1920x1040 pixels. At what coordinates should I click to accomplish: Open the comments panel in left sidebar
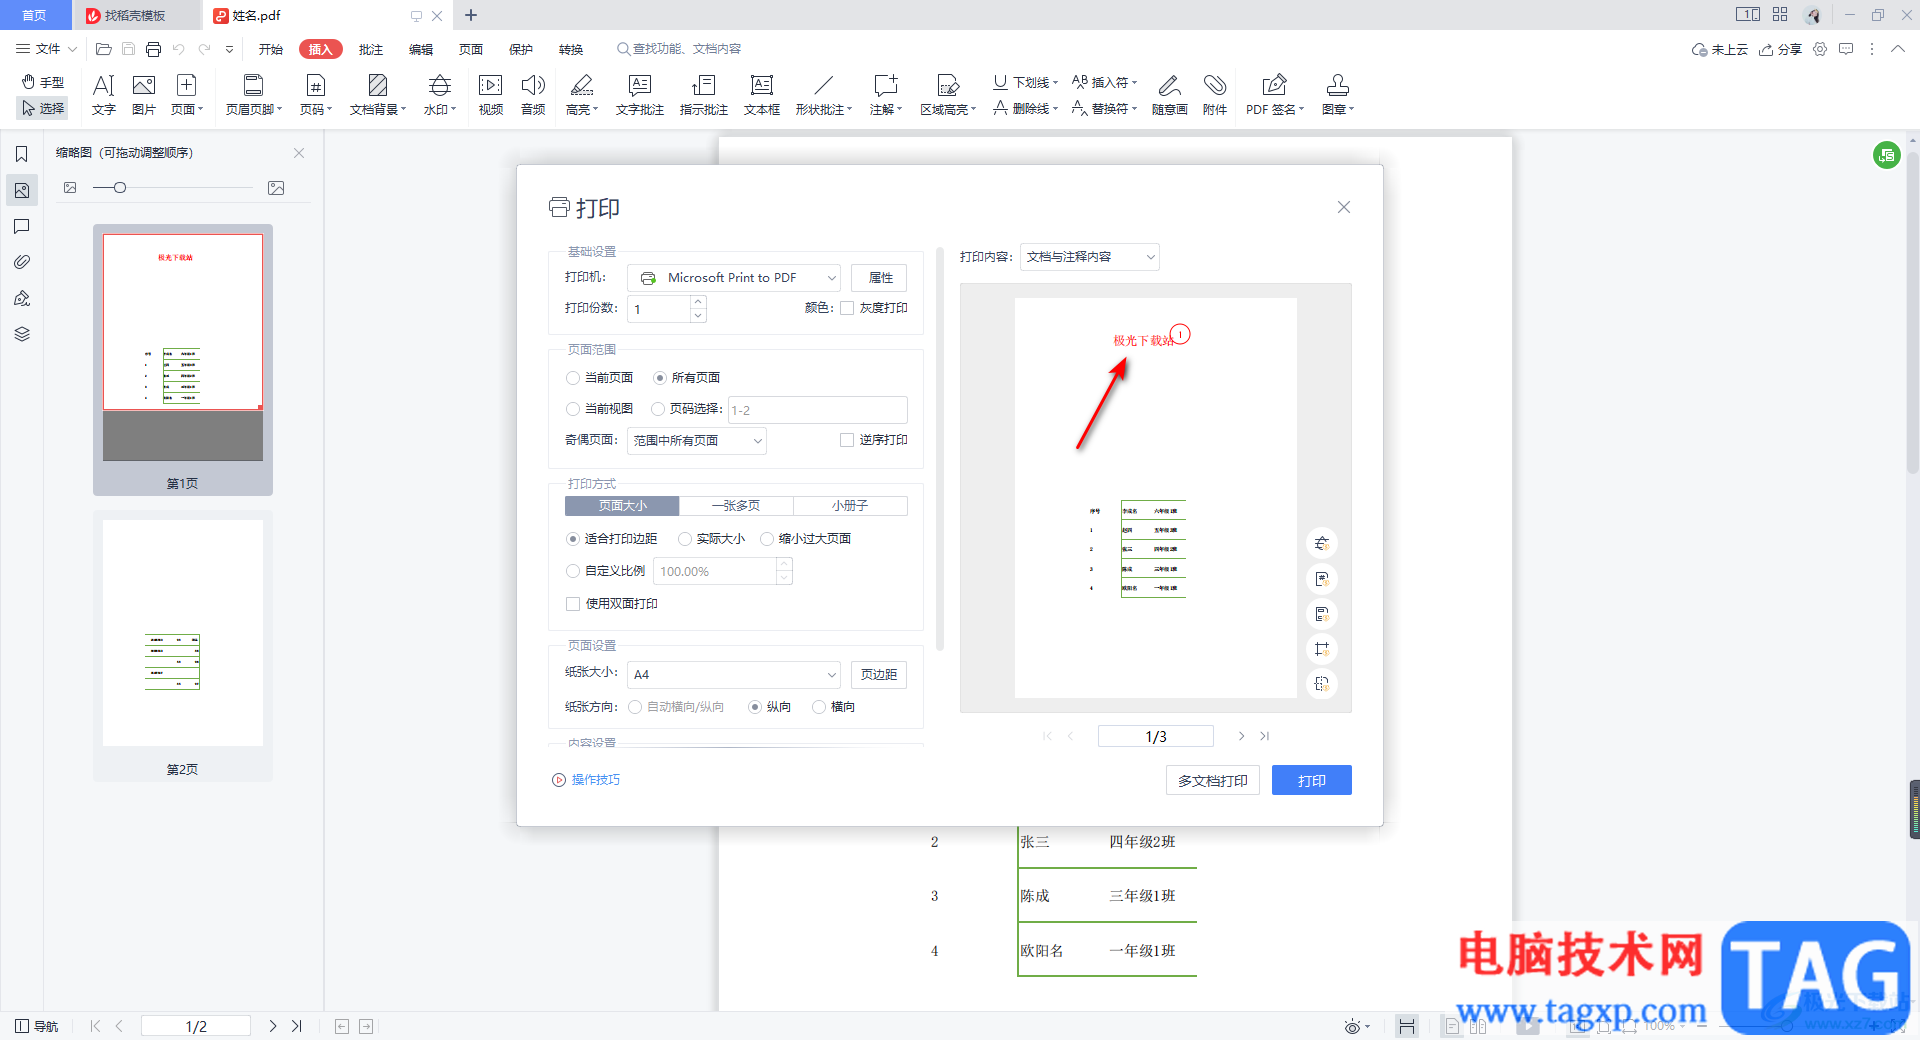coord(21,226)
